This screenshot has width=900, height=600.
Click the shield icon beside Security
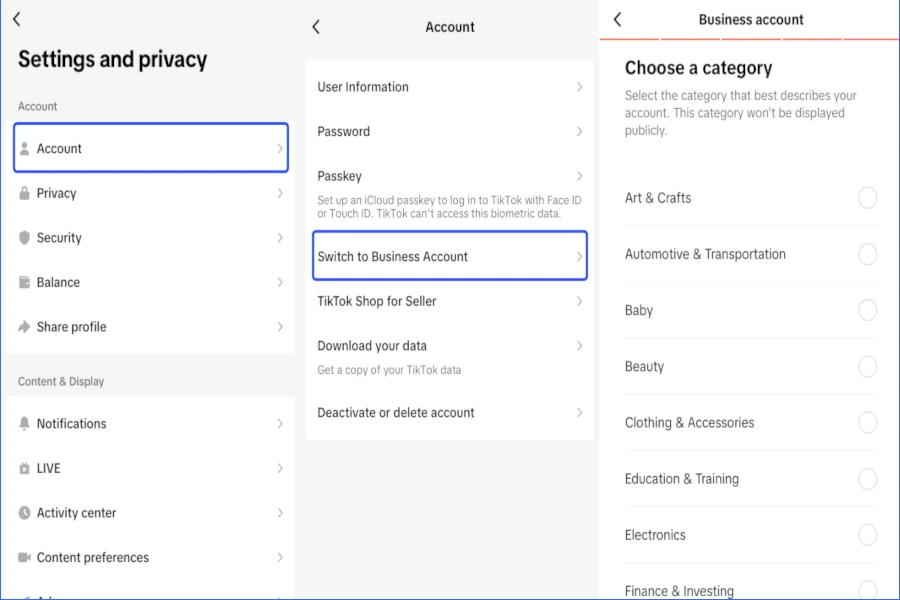(24, 238)
